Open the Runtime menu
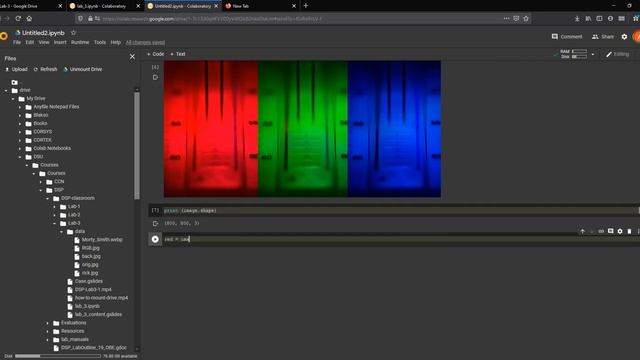 (x=80, y=42)
